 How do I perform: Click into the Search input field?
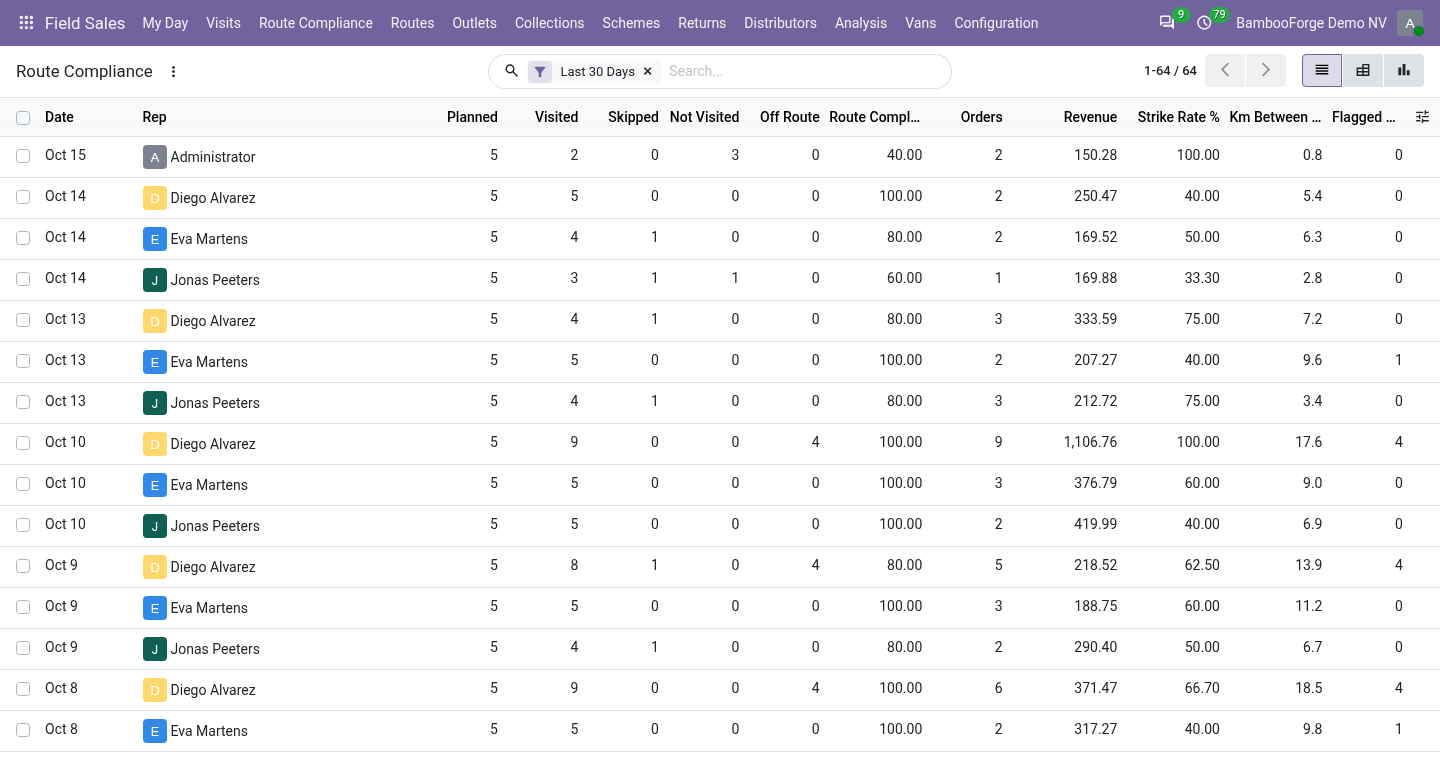click(803, 71)
